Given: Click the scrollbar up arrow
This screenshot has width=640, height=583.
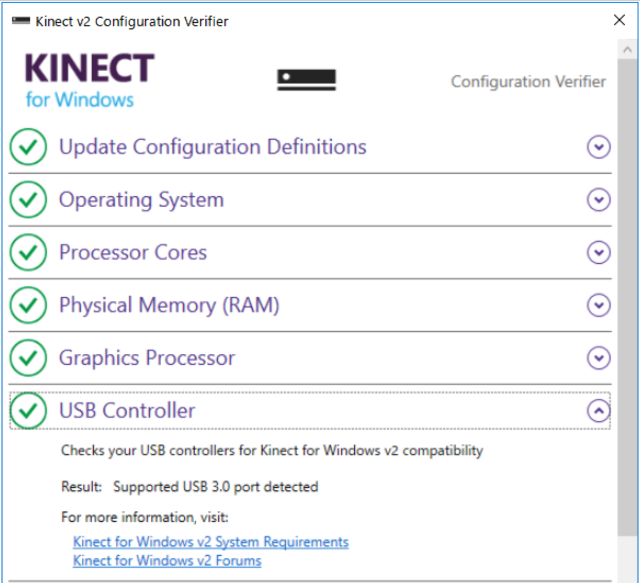Looking at the screenshot, I should pos(627,50).
